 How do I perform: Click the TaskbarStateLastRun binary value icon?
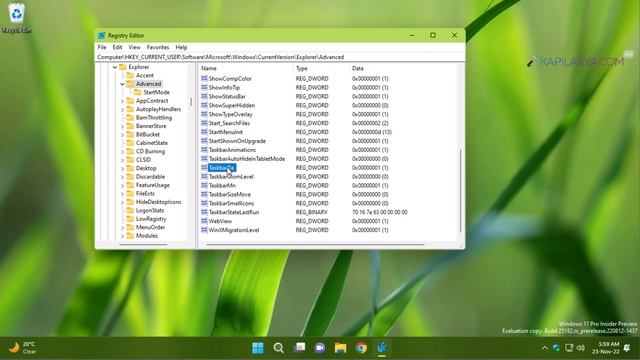tap(204, 212)
